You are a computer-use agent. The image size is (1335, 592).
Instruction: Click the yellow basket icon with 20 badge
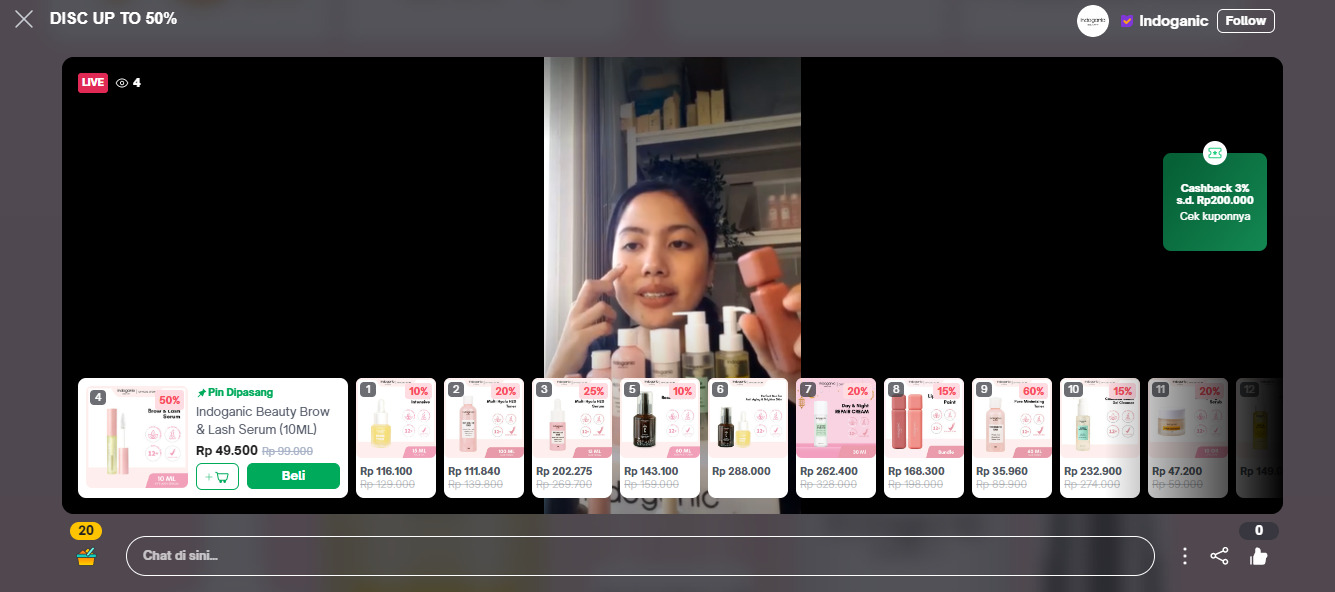pos(85,551)
